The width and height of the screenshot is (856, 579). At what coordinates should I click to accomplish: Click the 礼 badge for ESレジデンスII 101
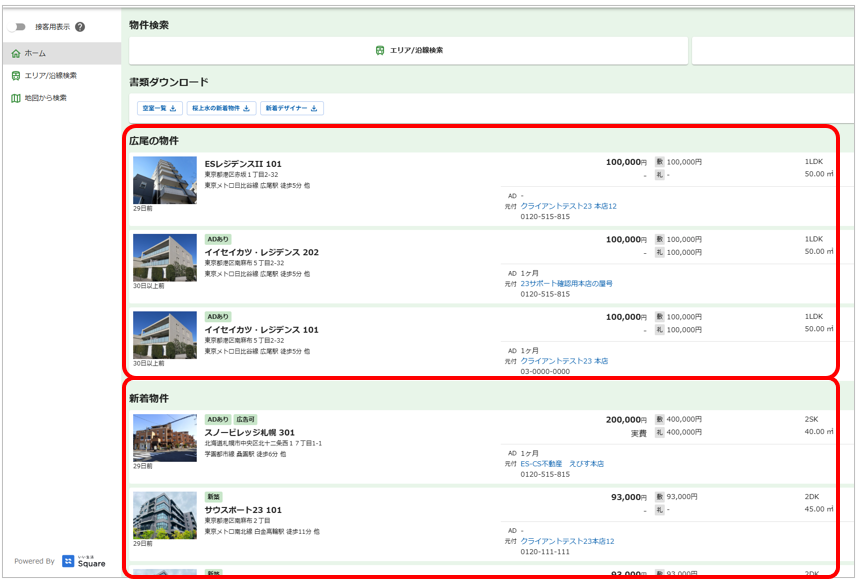click(x=659, y=175)
